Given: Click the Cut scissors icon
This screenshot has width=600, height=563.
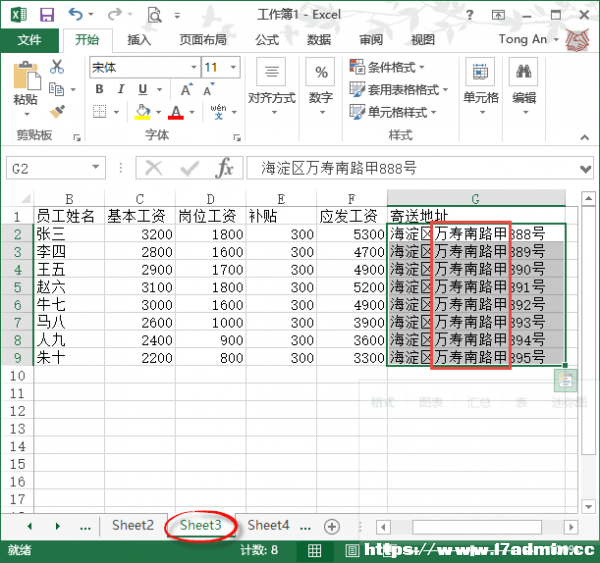Looking at the screenshot, I should (57, 67).
